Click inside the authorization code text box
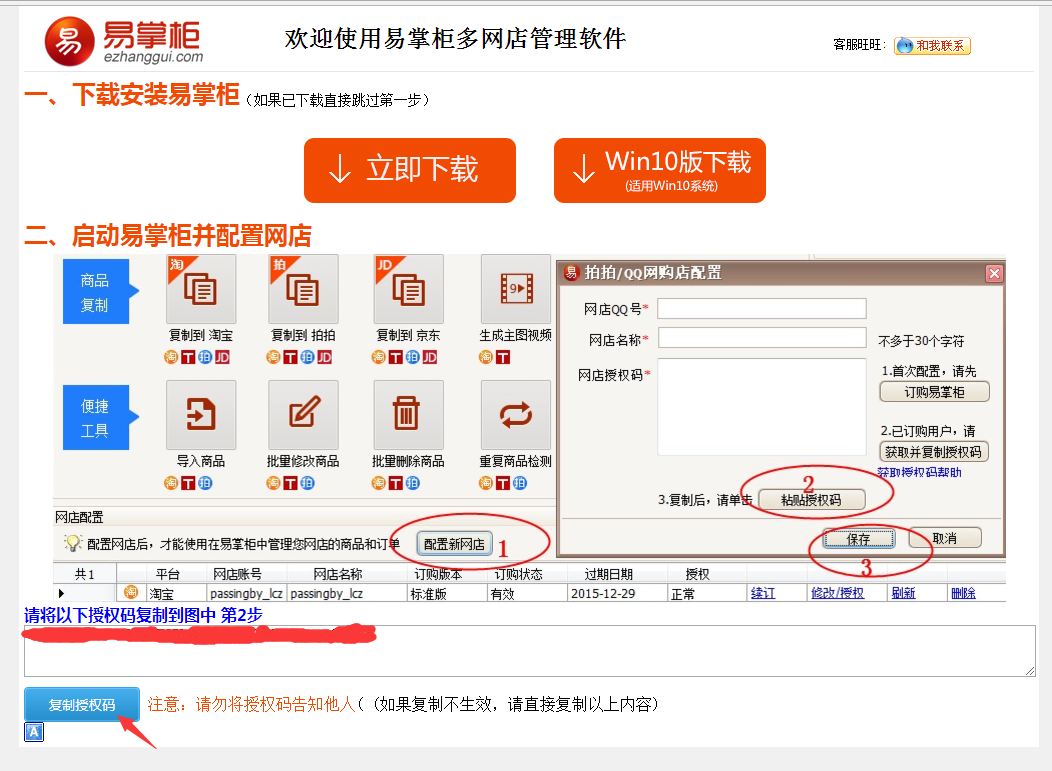Viewport: 1052px width, 771px height. 529,651
